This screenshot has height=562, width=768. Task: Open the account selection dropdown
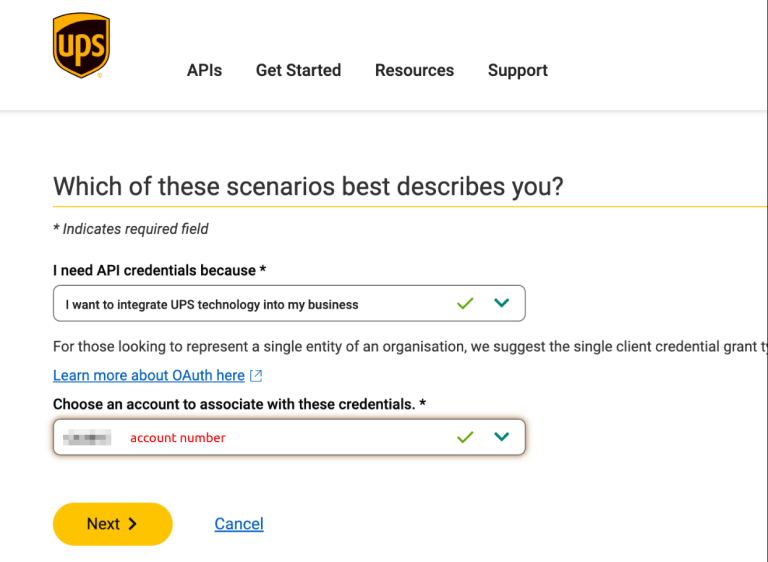[289, 437]
